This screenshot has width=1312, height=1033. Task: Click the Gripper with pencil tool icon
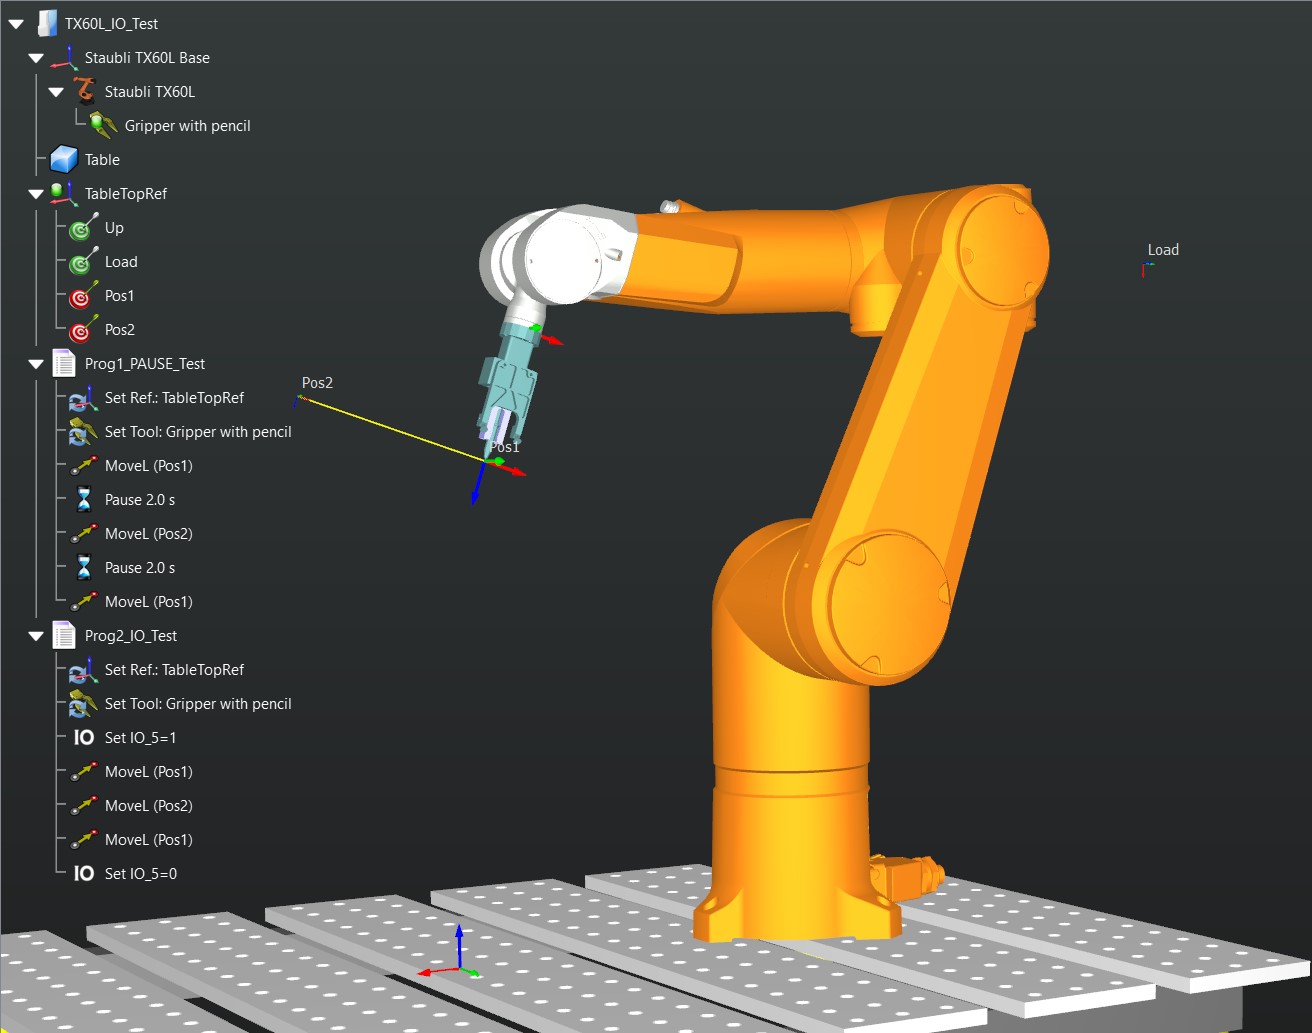coord(103,125)
